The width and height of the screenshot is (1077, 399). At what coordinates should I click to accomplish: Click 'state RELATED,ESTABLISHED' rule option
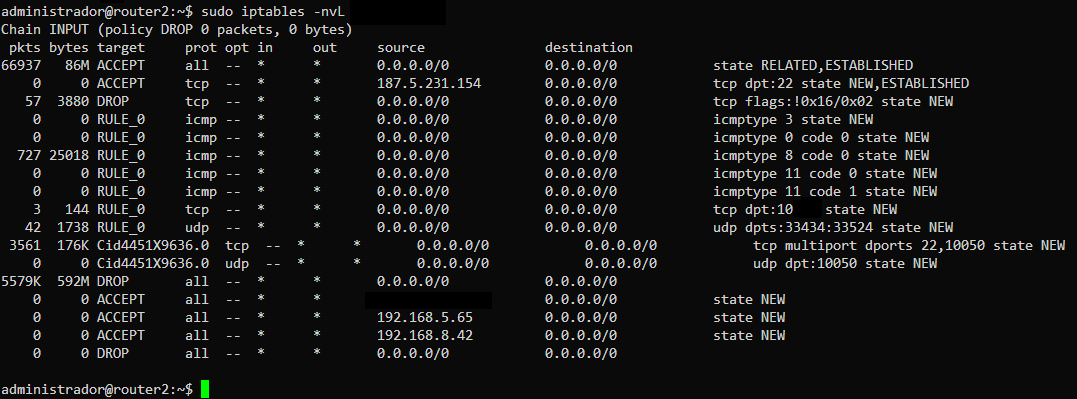point(813,66)
